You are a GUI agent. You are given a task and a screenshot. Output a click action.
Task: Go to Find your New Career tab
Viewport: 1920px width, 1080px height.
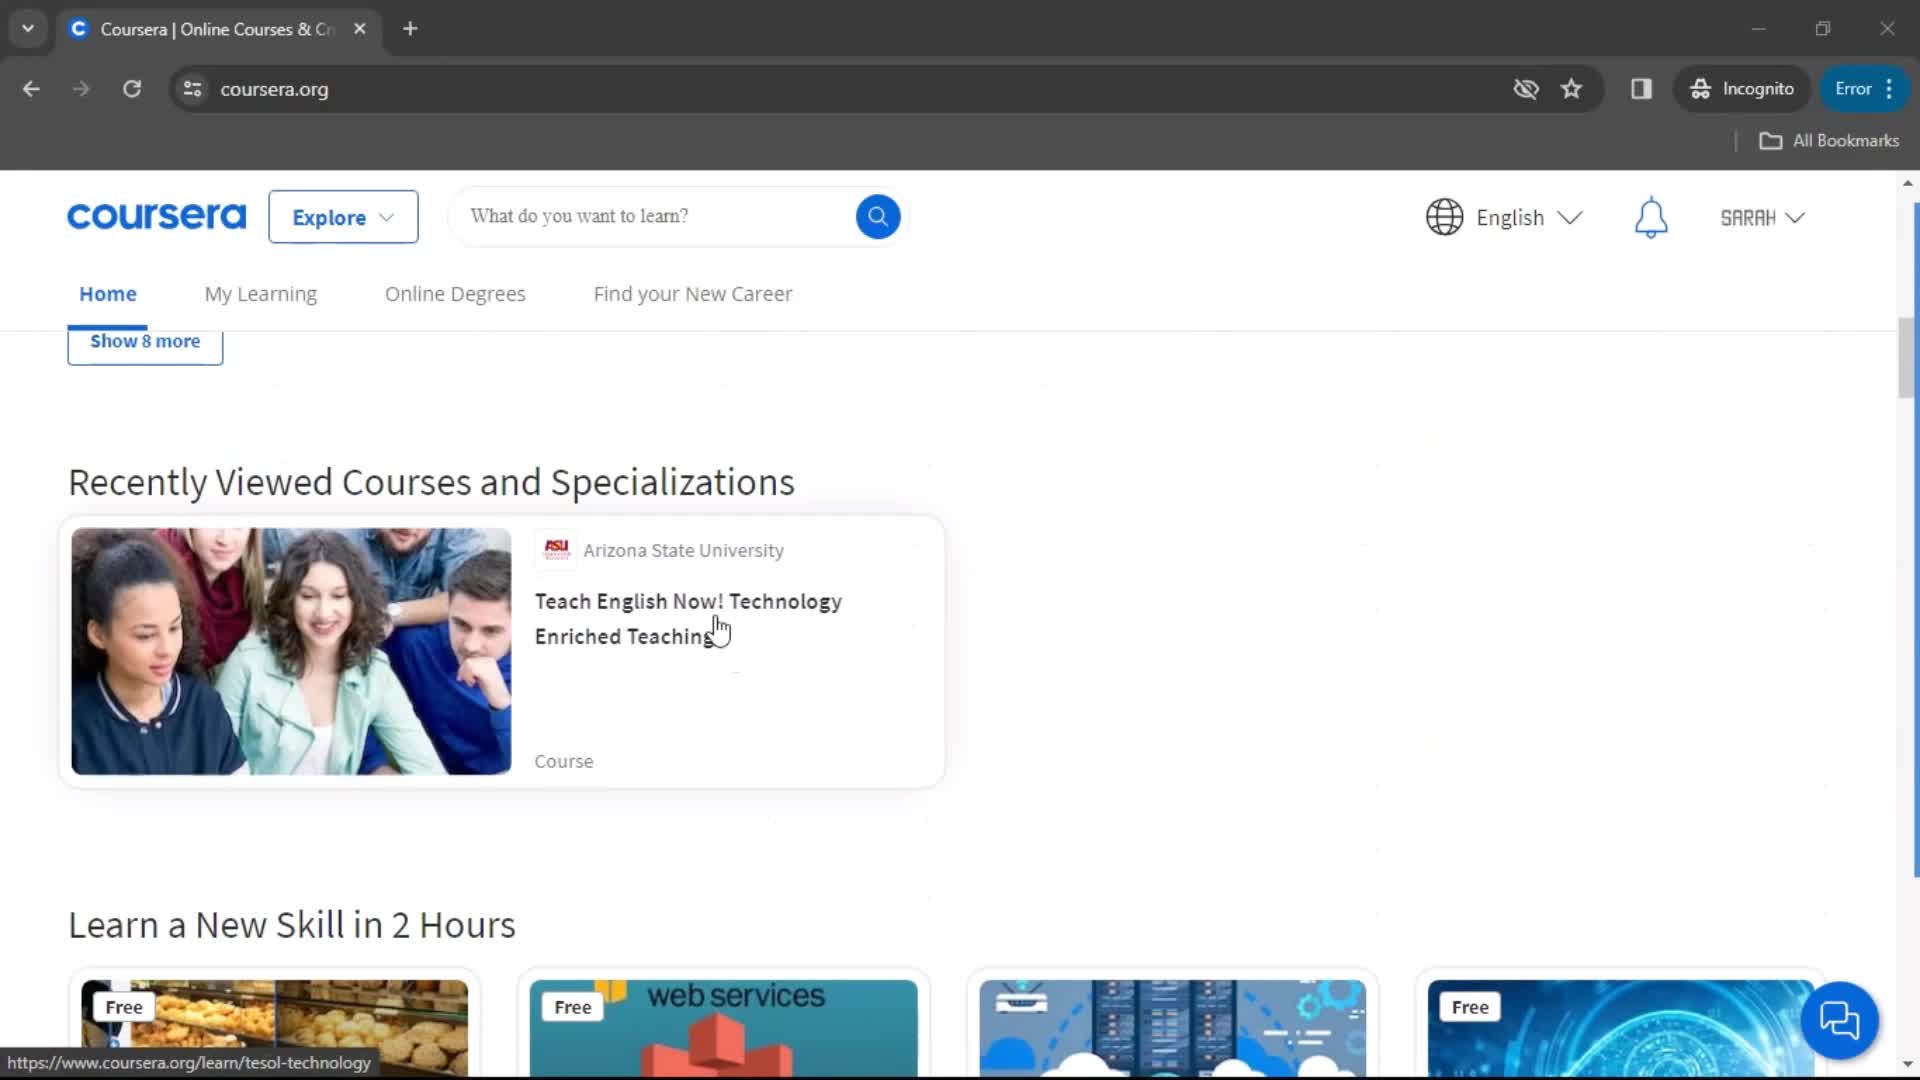(693, 294)
